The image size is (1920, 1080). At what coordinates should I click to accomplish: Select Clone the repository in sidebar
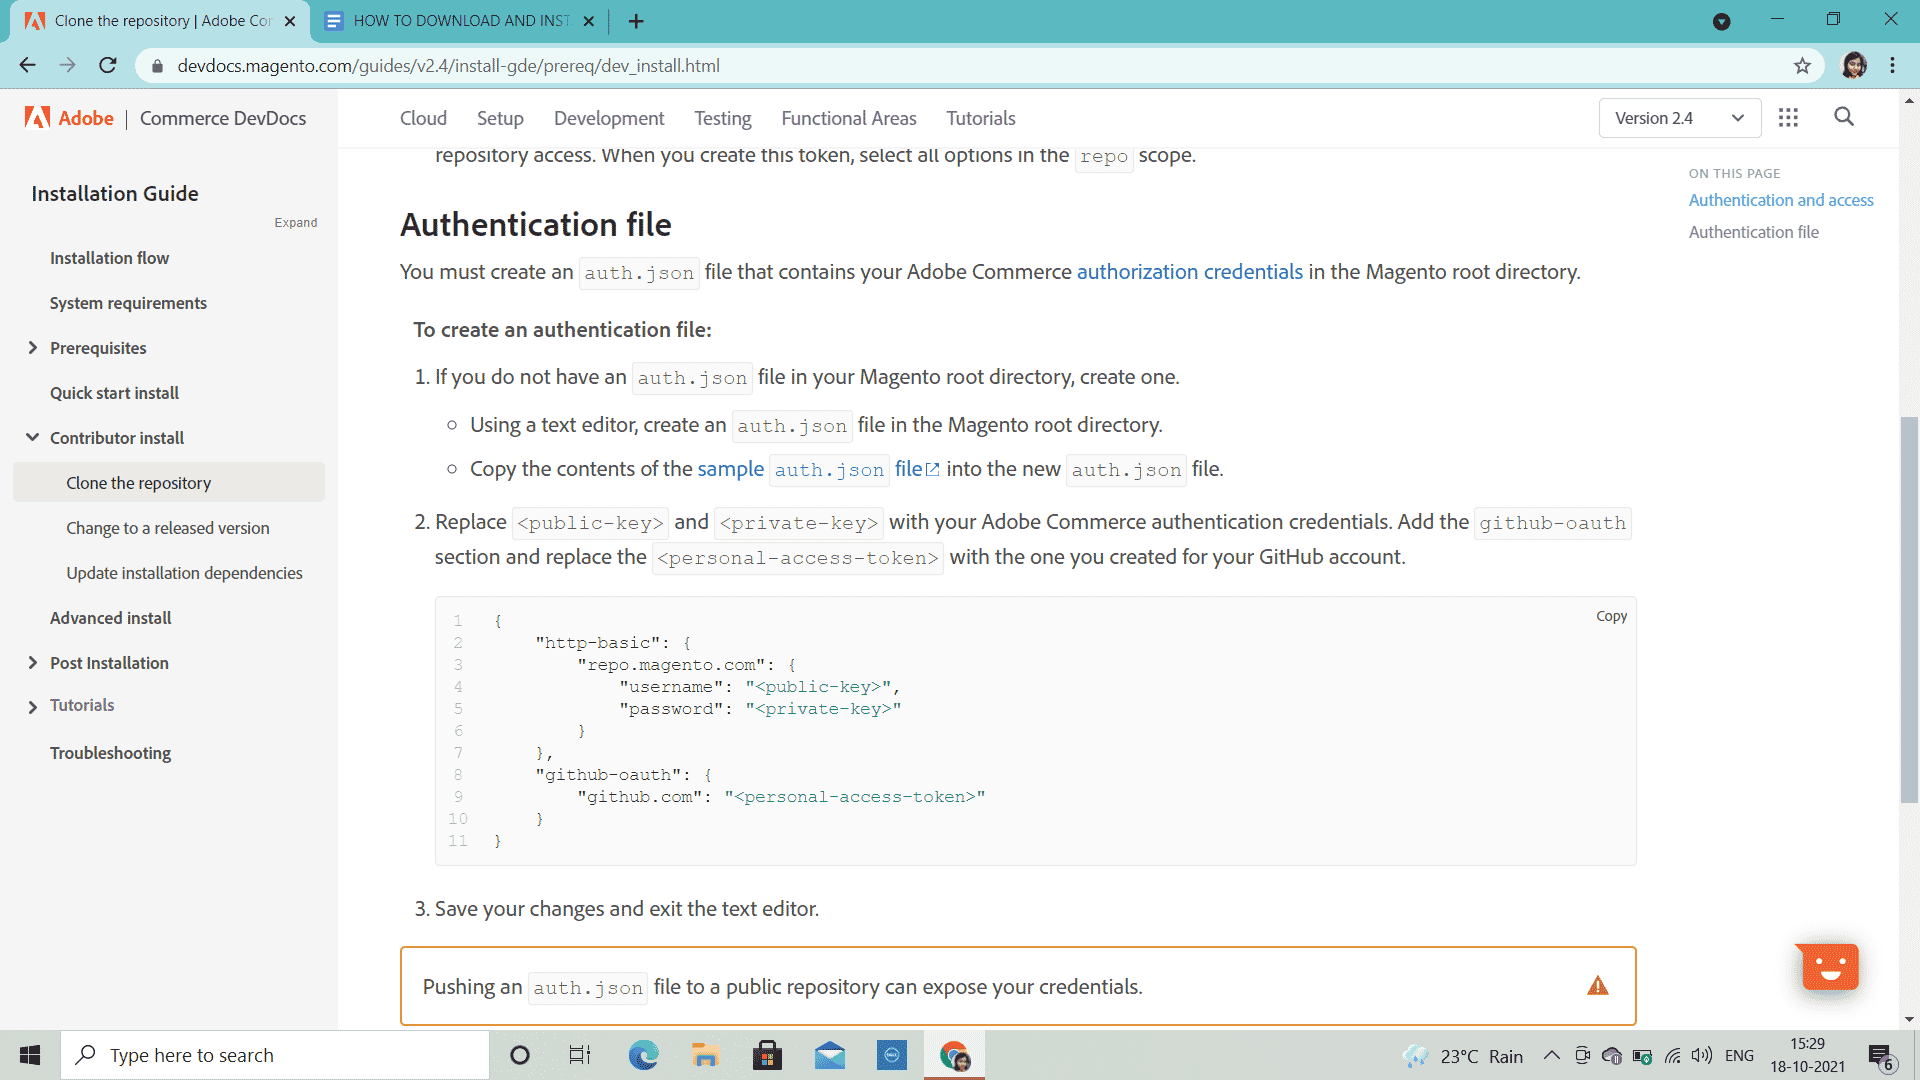pyautogui.click(x=169, y=482)
